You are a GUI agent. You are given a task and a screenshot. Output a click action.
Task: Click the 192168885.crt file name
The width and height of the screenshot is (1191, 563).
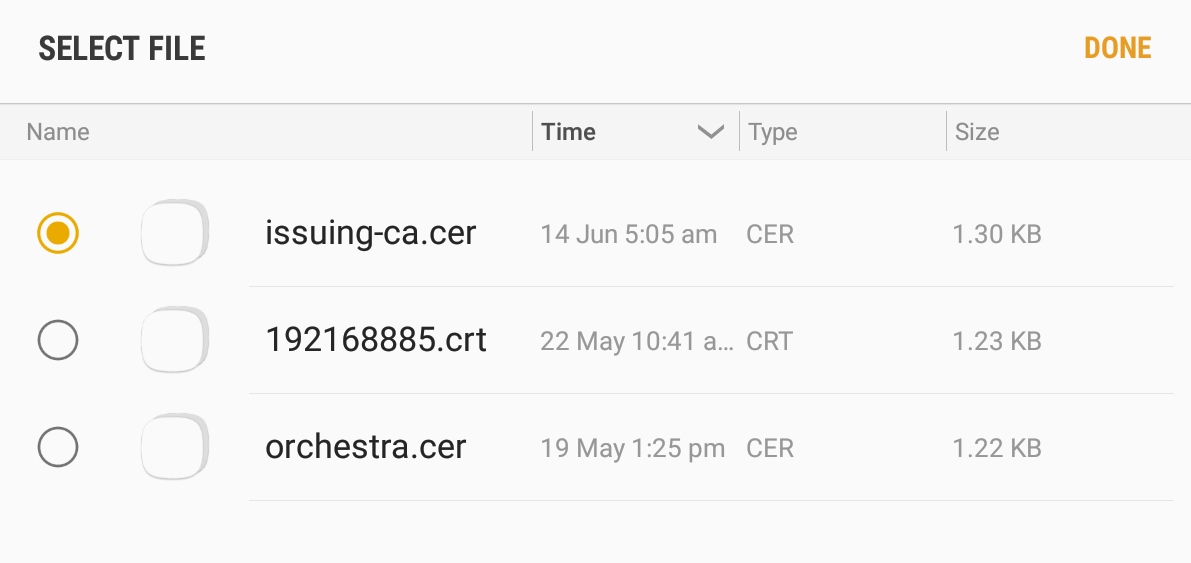pos(376,340)
